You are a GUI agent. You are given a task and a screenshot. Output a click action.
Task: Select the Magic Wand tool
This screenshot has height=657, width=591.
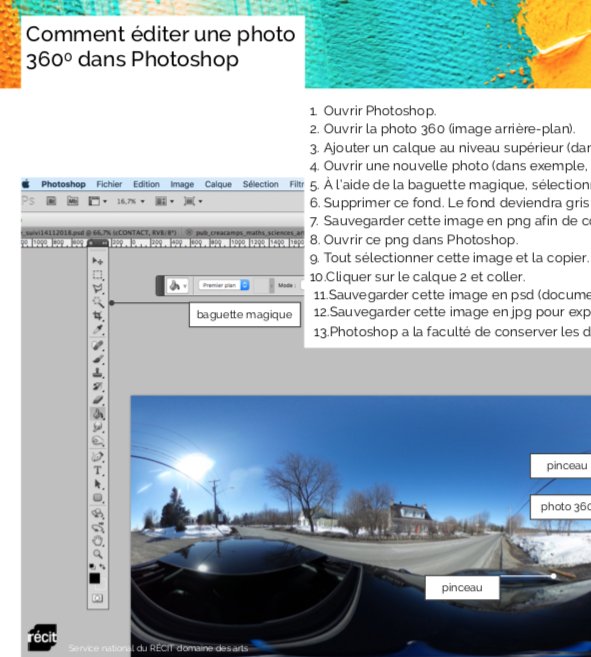[98, 302]
